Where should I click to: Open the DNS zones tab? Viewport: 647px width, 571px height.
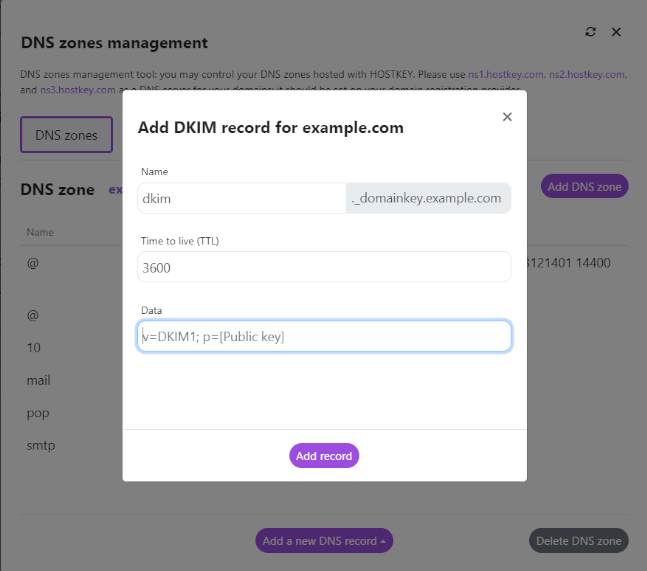pos(66,135)
